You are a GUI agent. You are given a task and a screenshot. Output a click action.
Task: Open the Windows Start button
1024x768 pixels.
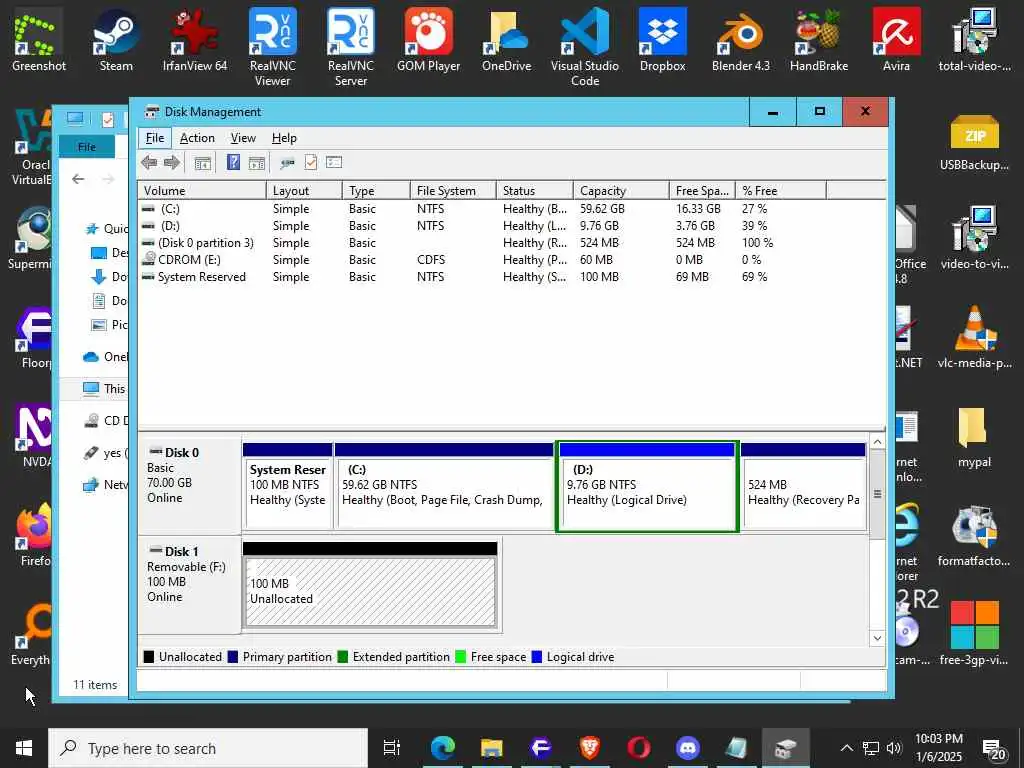click(x=24, y=748)
